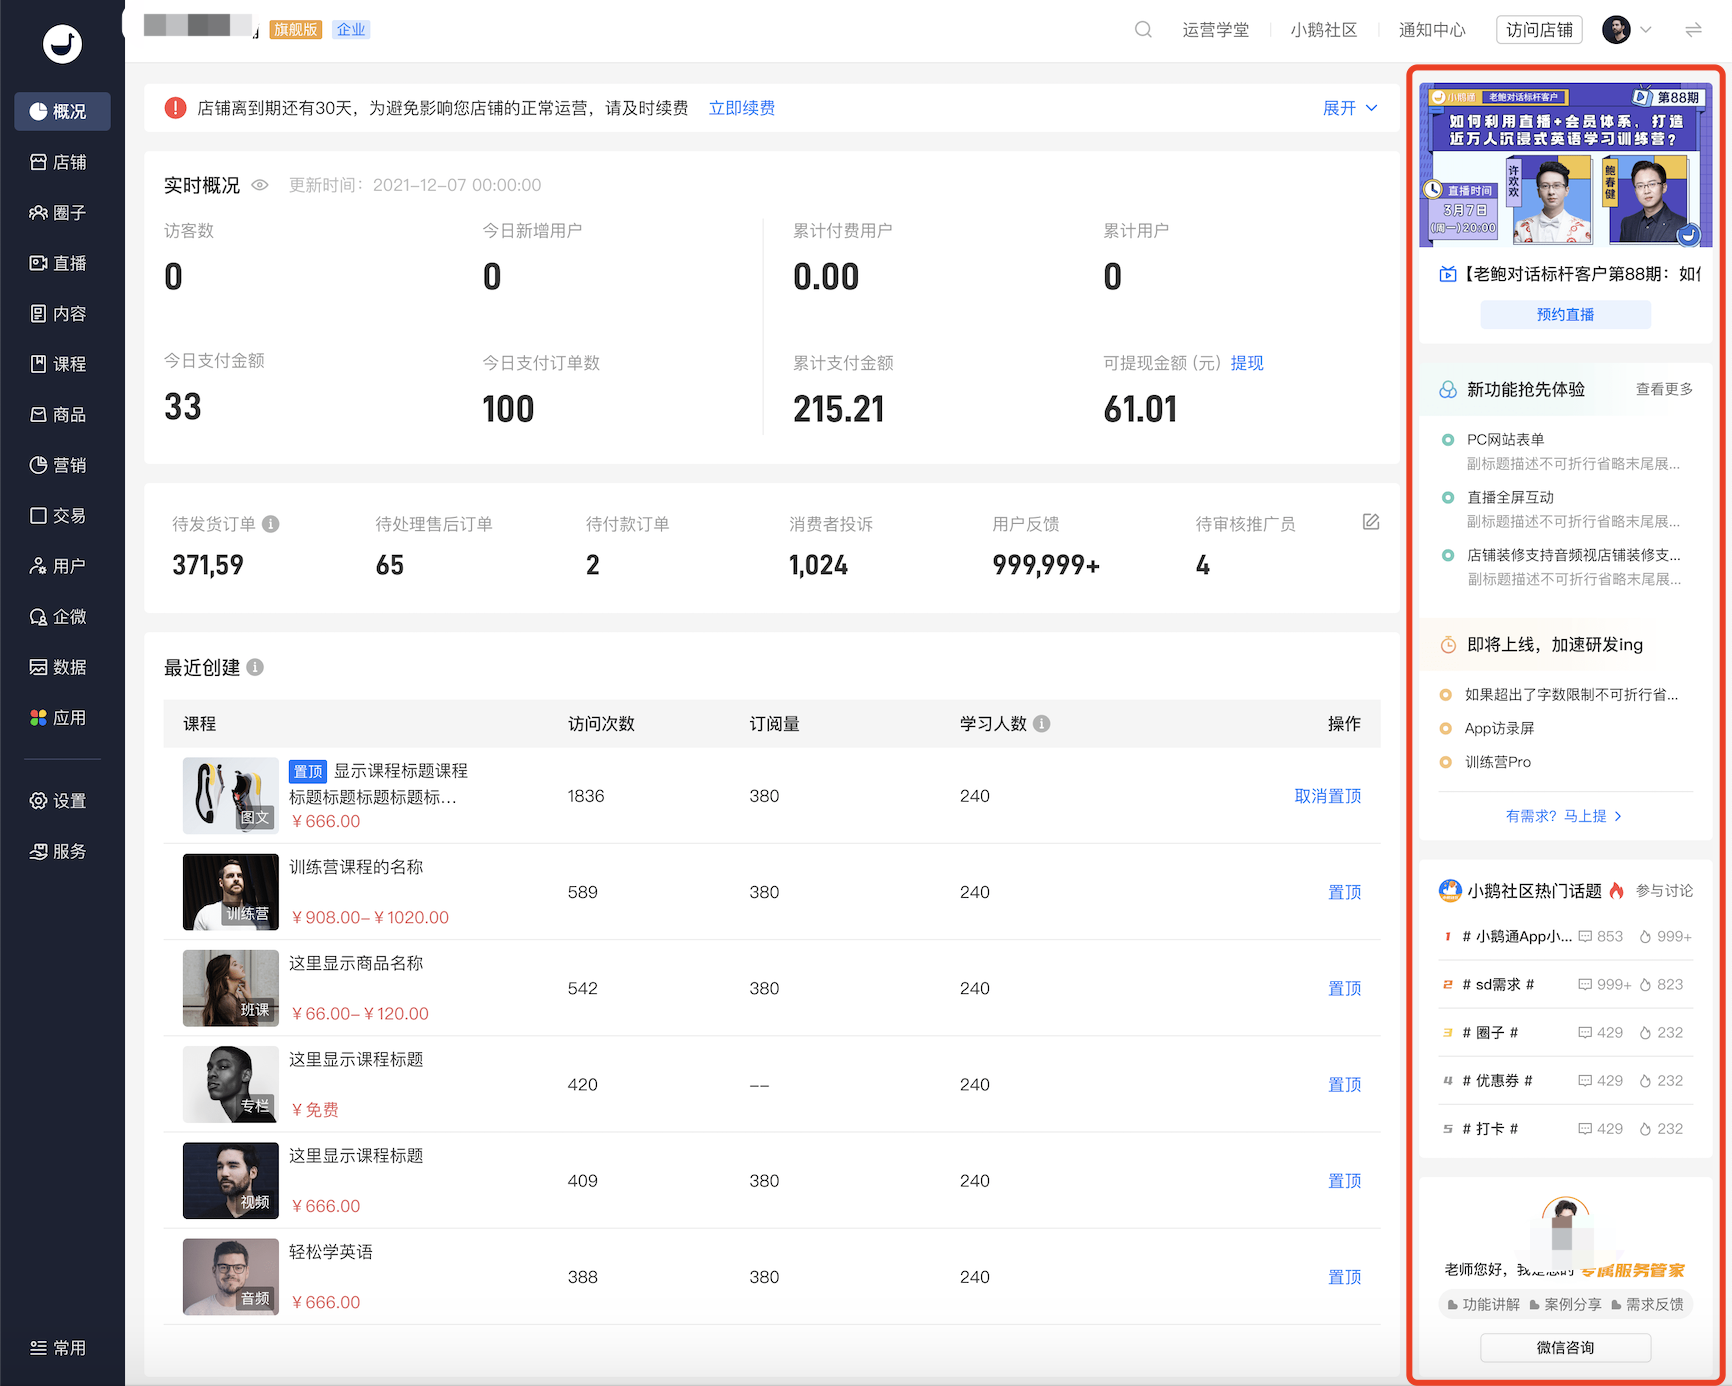Click the 立即续费 renewal link

pyautogui.click(x=741, y=108)
